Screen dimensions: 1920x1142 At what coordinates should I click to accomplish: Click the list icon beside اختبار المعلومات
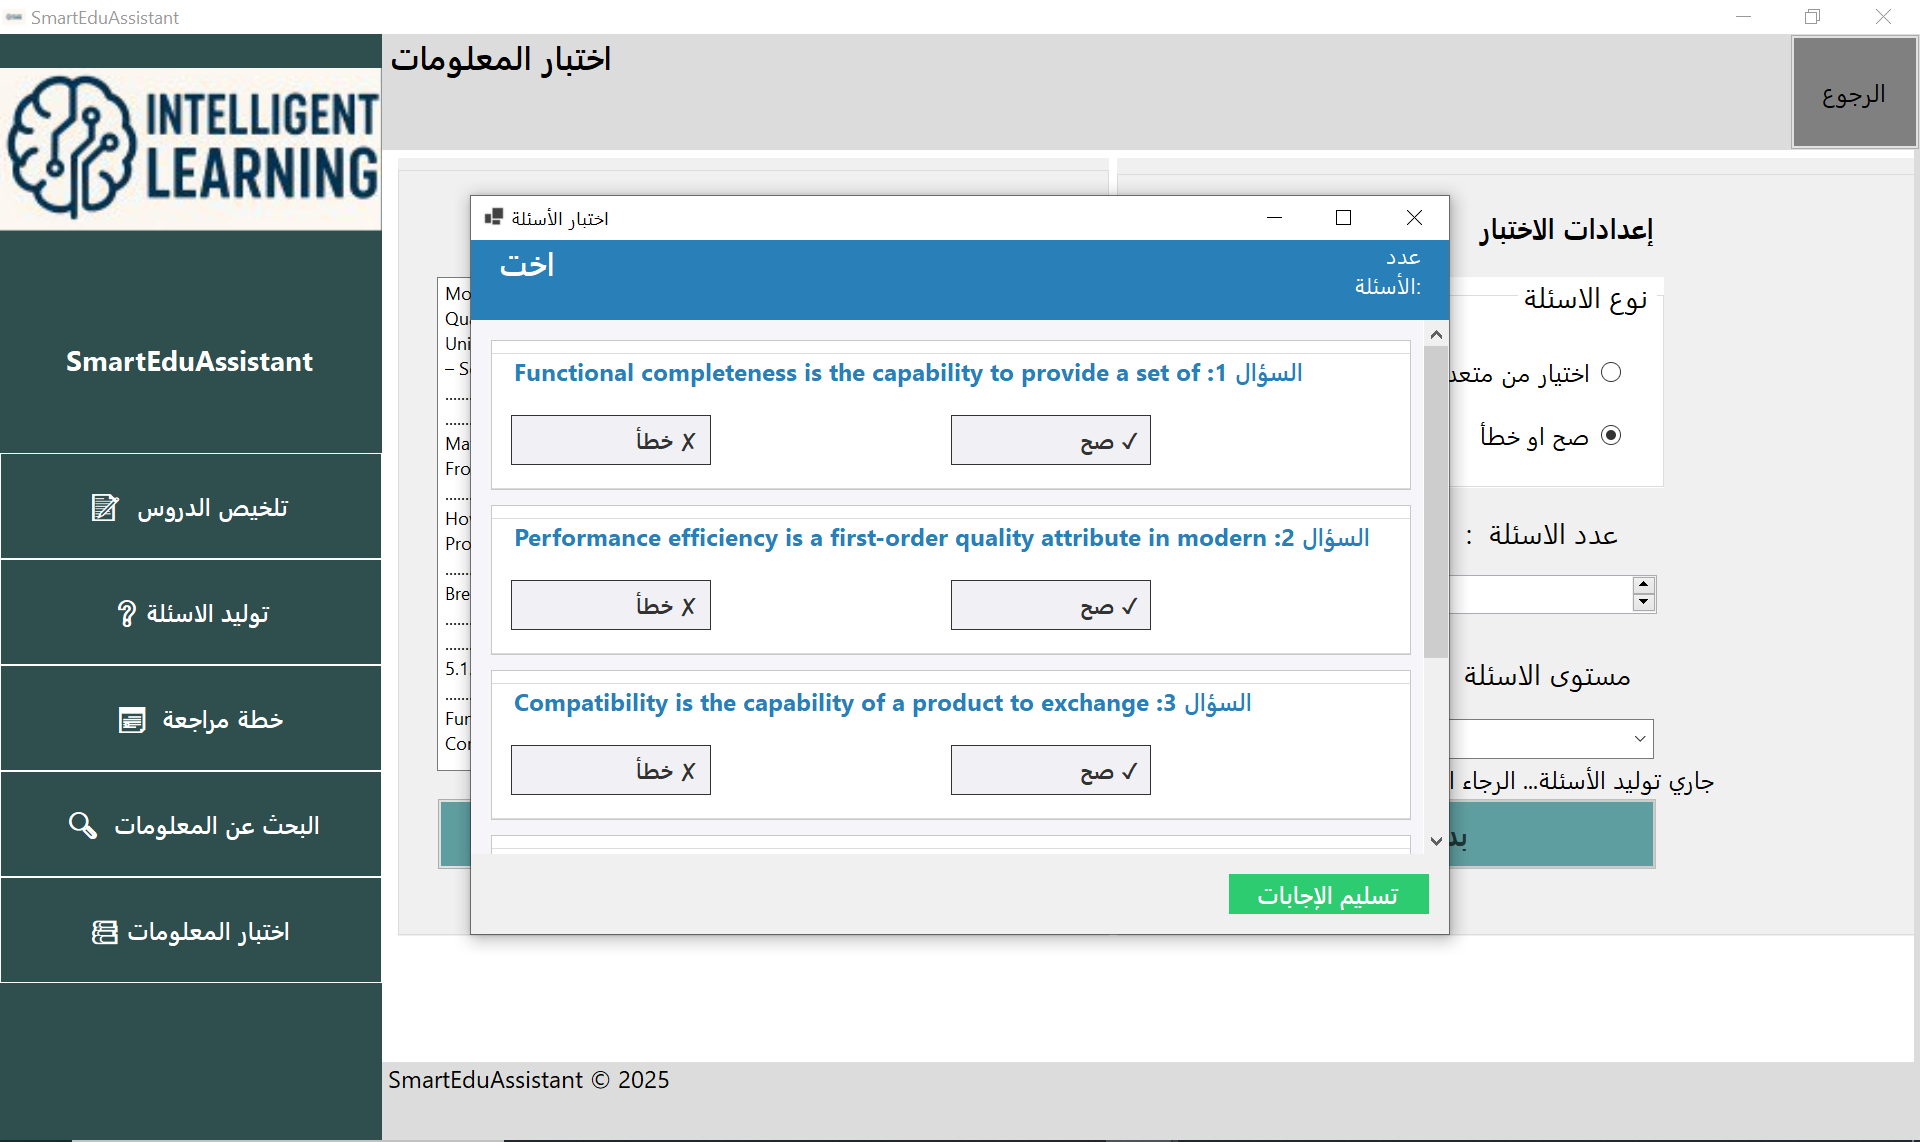[x=104, y=932]
